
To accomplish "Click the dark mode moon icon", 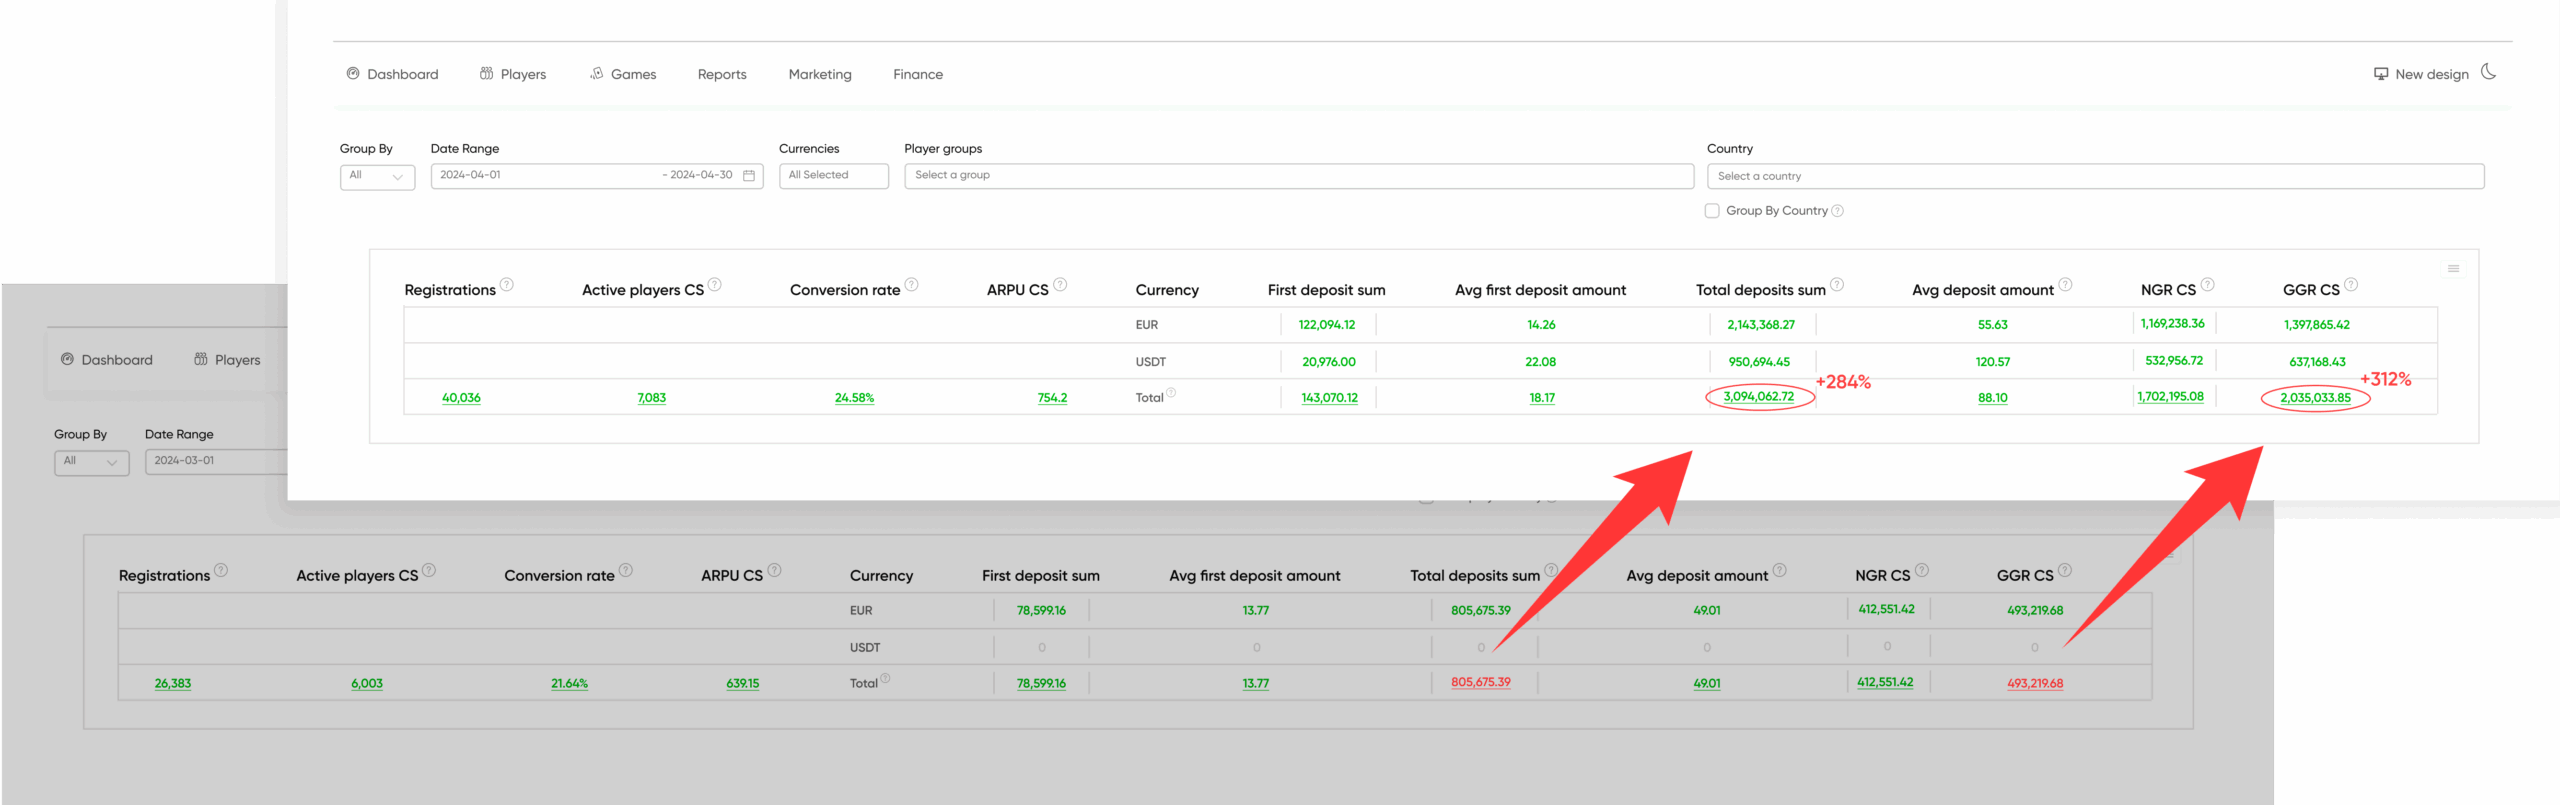I will [2488, 72].
